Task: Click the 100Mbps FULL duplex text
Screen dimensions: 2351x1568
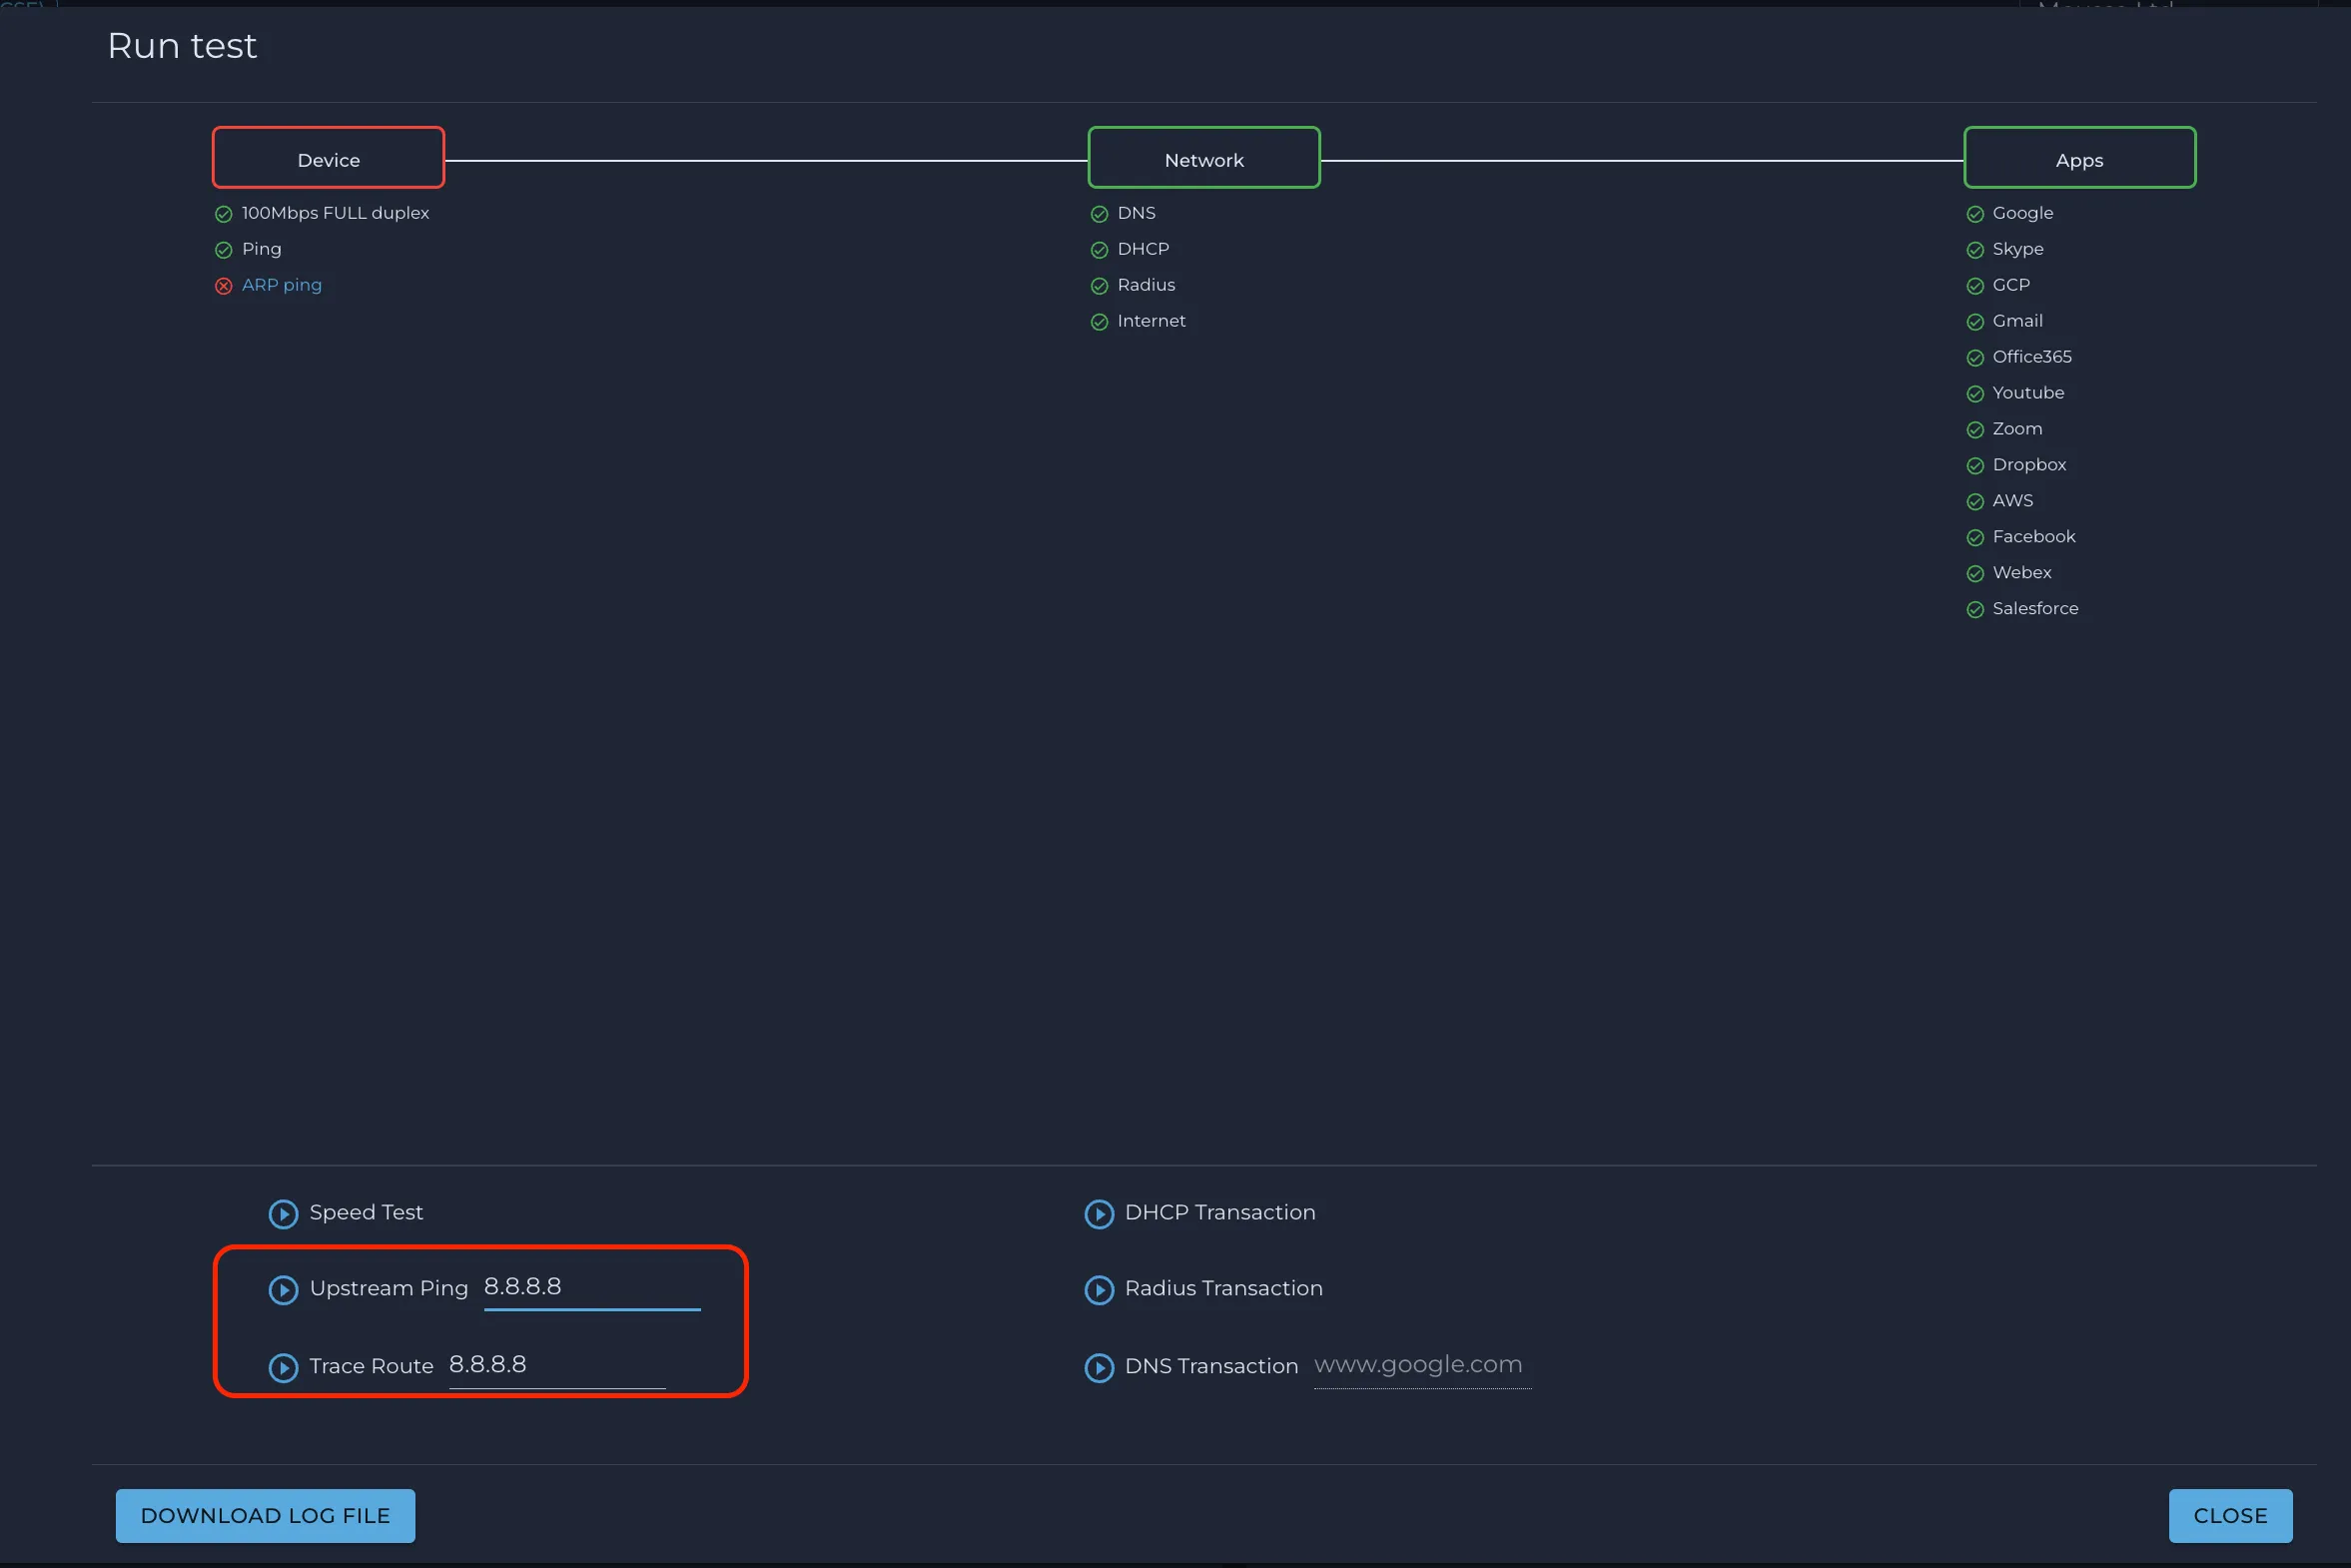Action: [x=335, y=213]
